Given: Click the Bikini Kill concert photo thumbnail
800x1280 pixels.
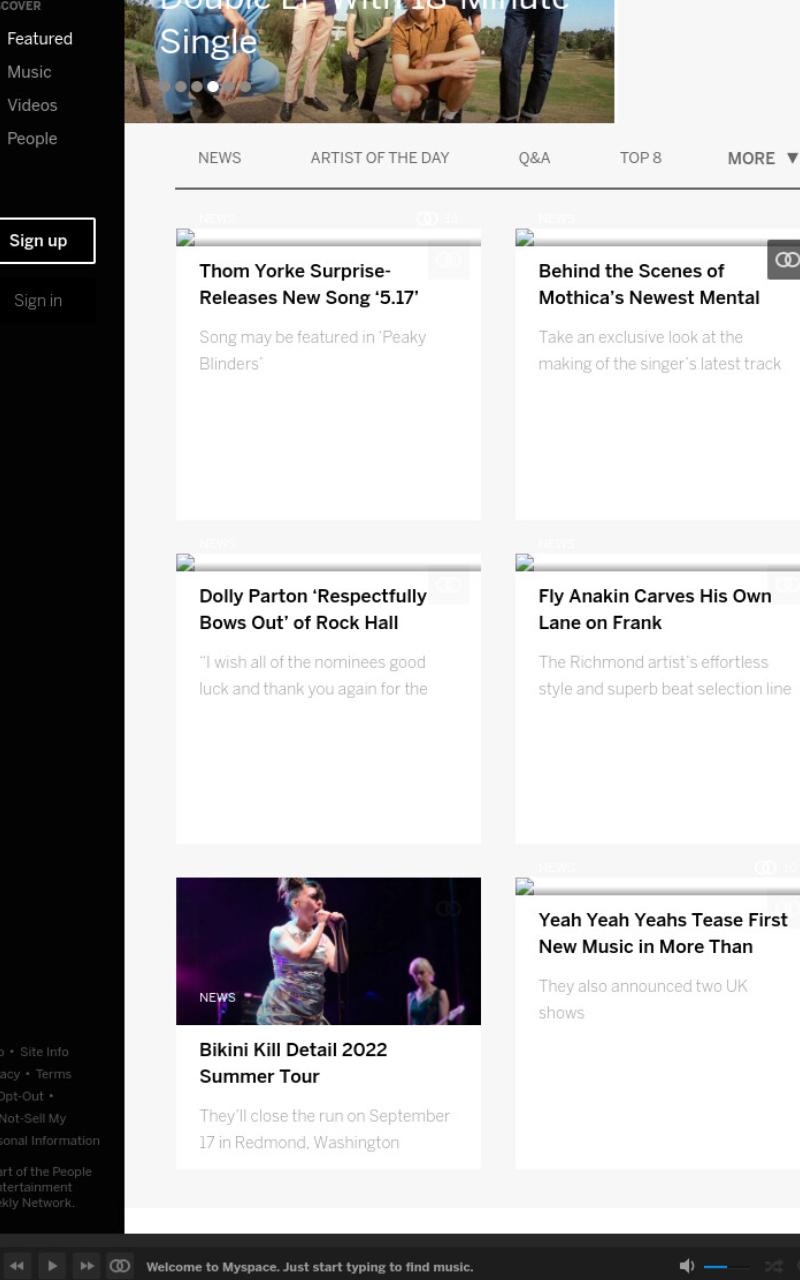Looking at the screenshot, I should 328,951.
